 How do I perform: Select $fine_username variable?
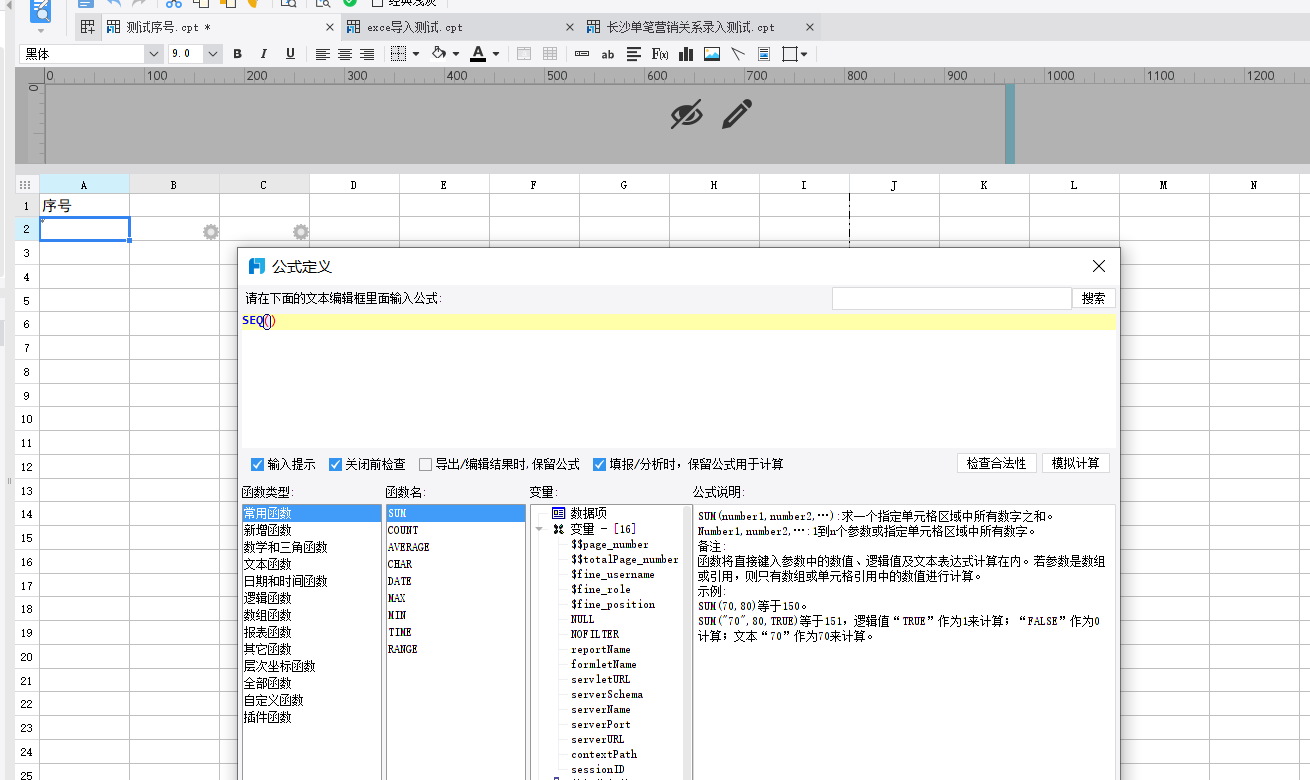(x=612, y=574)
